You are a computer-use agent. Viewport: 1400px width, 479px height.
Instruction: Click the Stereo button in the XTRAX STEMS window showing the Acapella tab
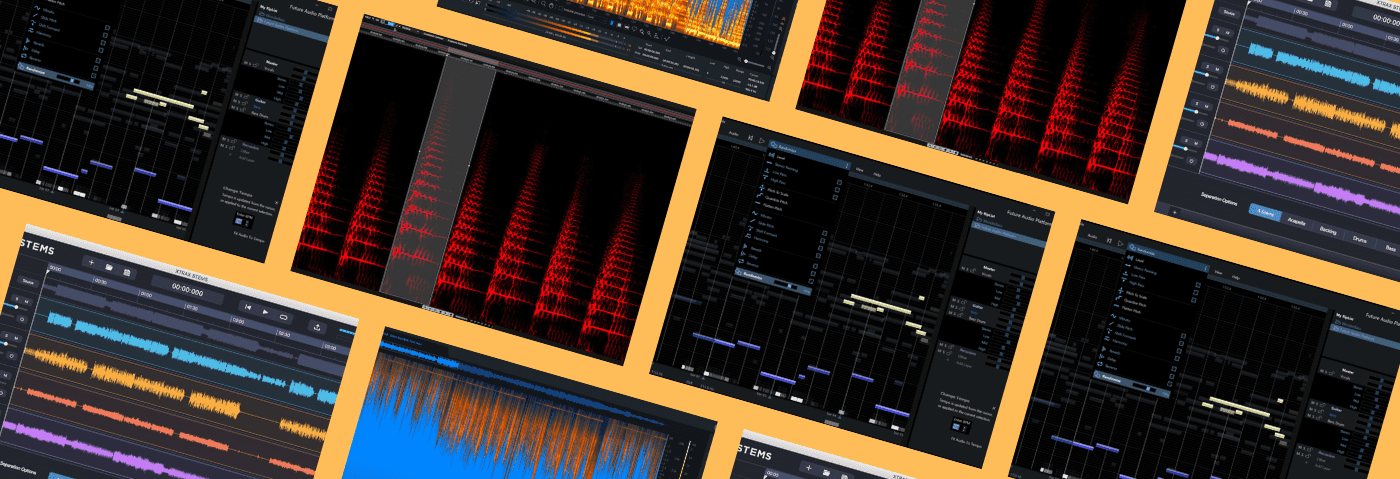1229,12
